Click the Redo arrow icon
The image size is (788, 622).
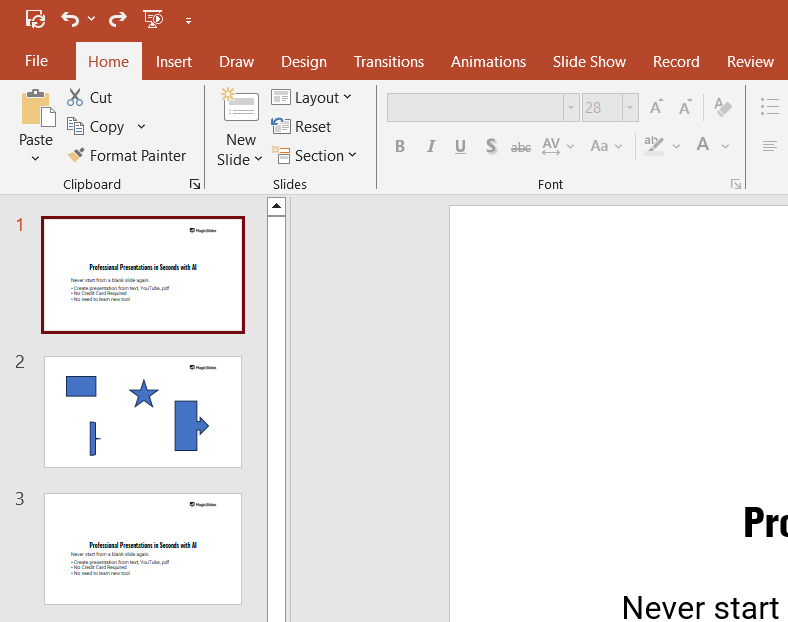coord(117,19)
